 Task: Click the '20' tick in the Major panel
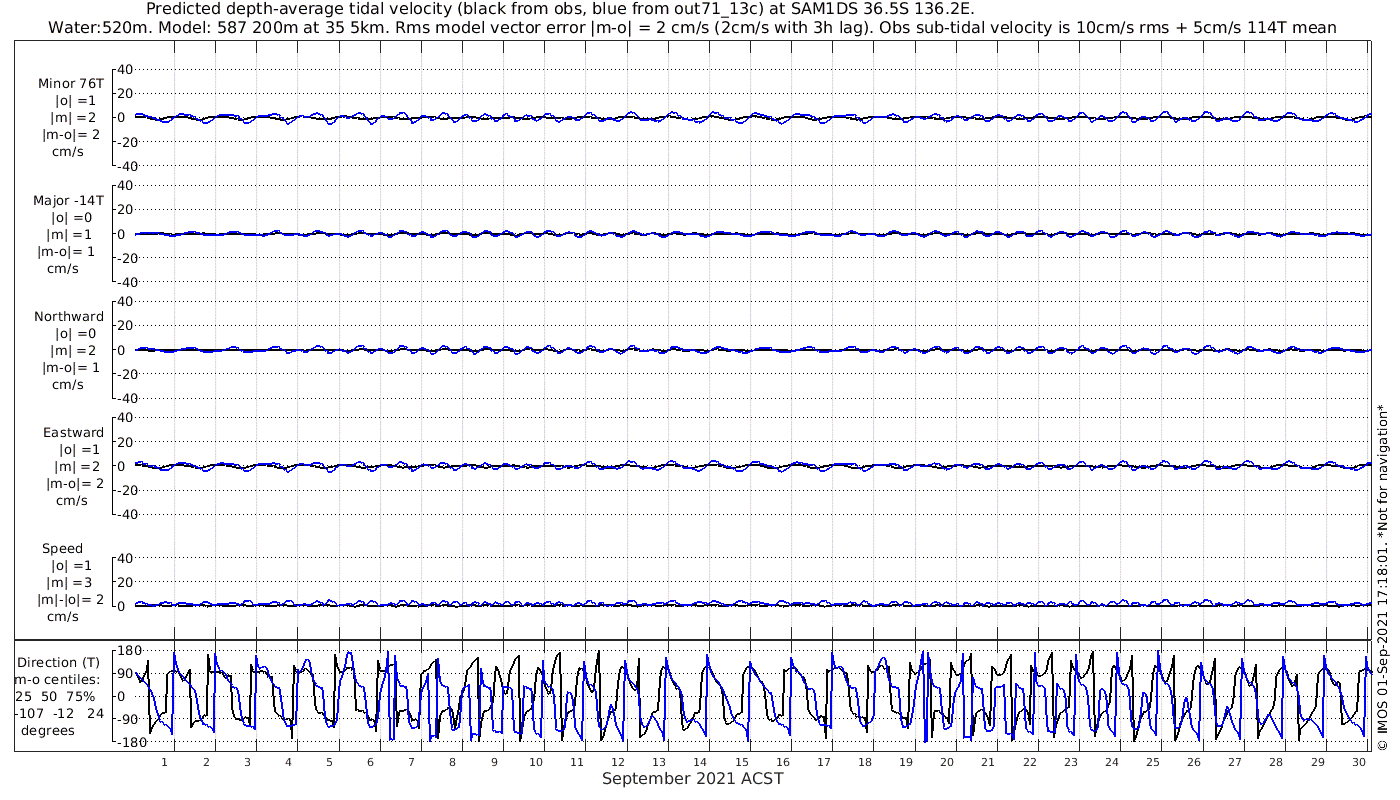click(x=126, y=210)
